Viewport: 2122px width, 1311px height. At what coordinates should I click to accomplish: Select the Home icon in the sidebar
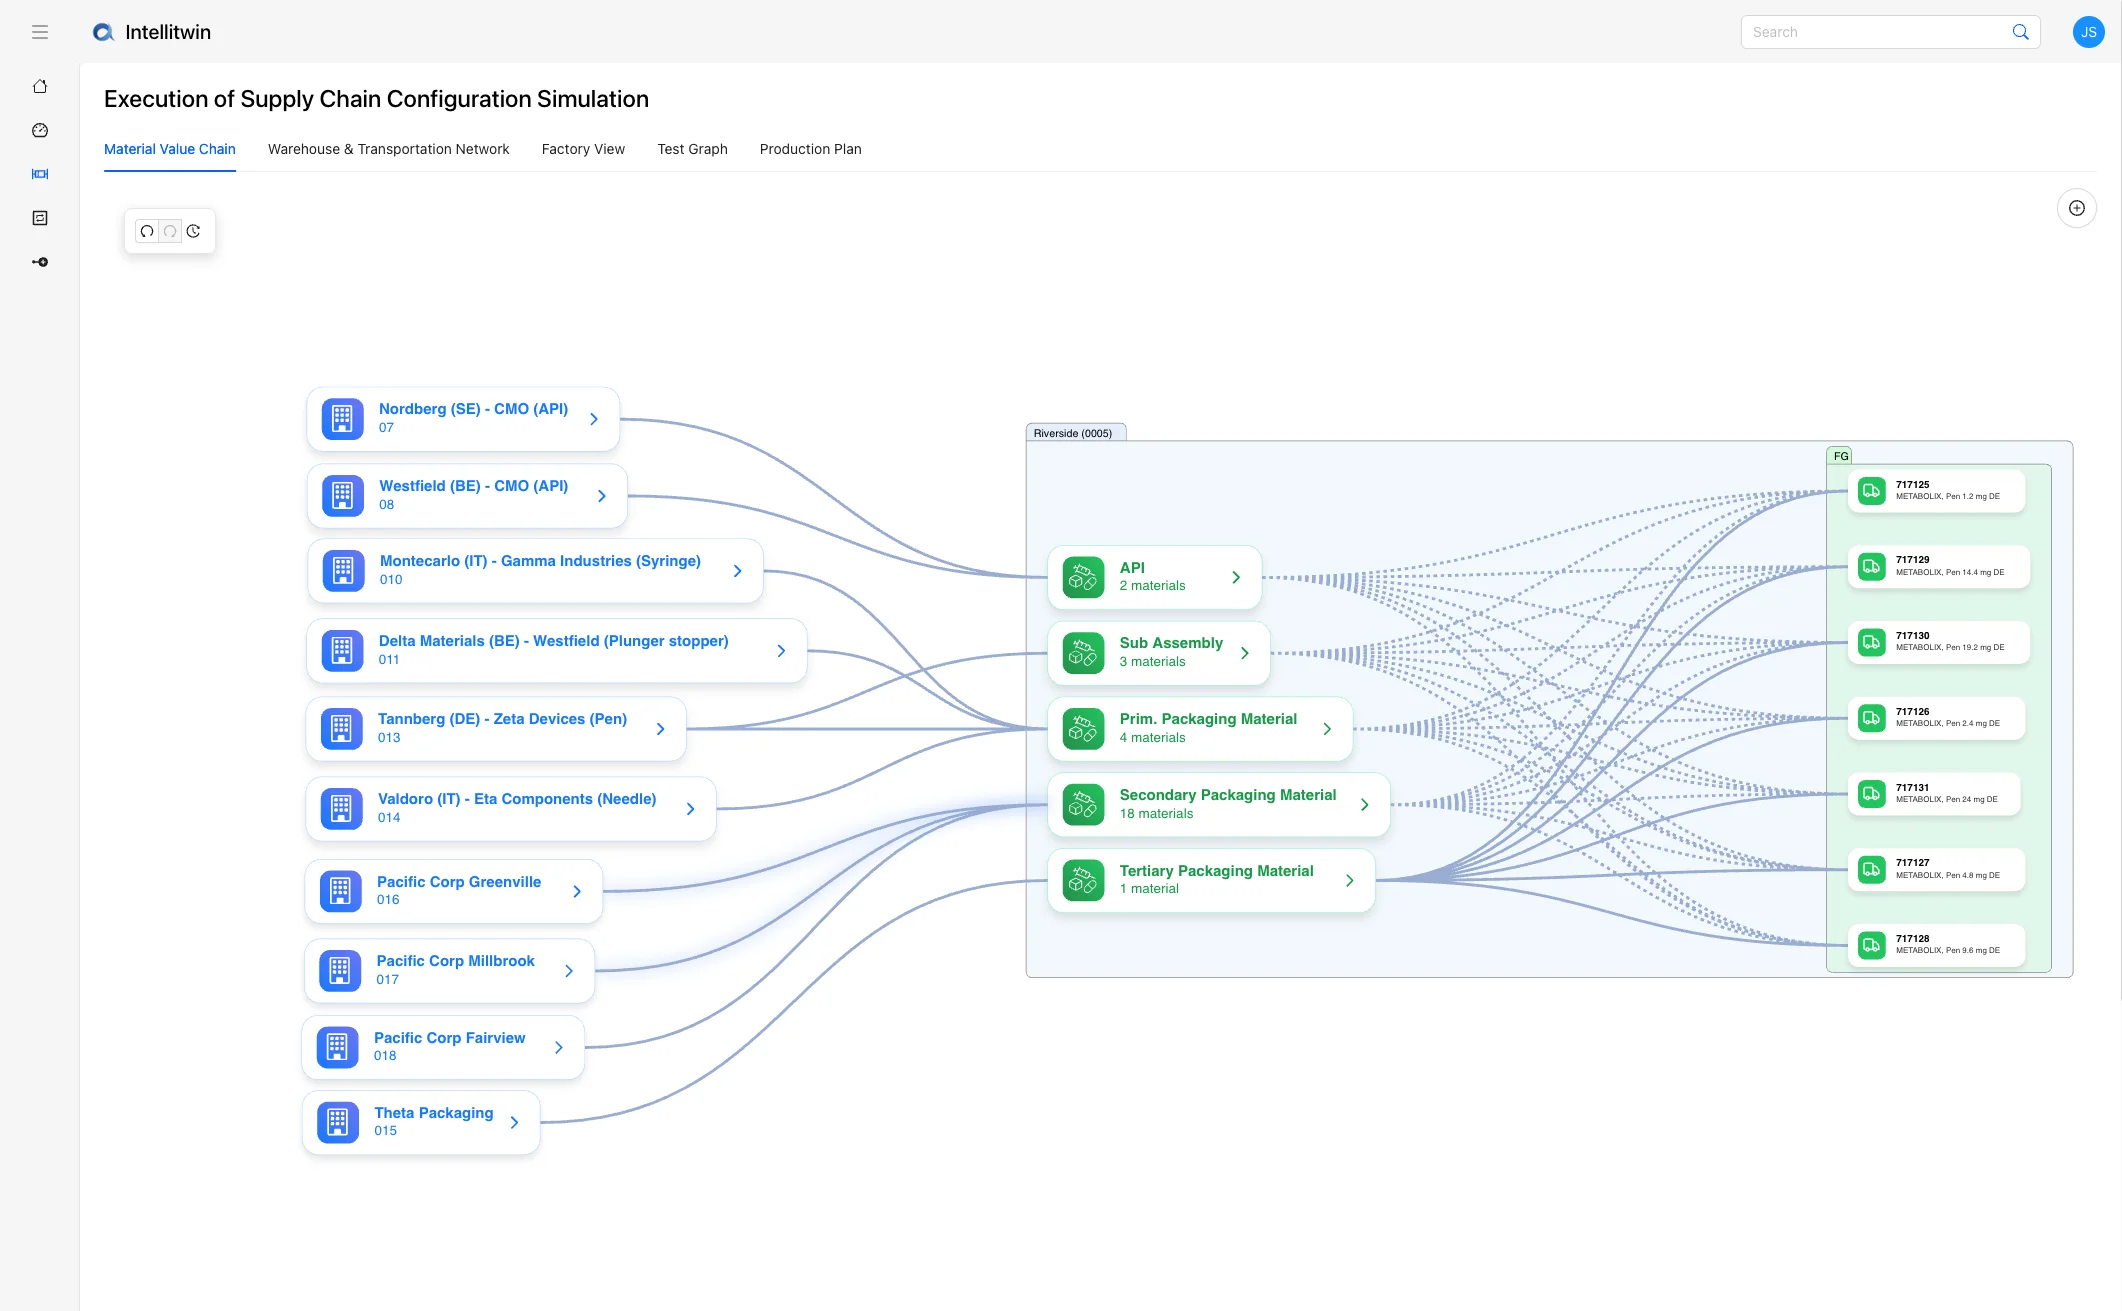[x=40, y=86]
